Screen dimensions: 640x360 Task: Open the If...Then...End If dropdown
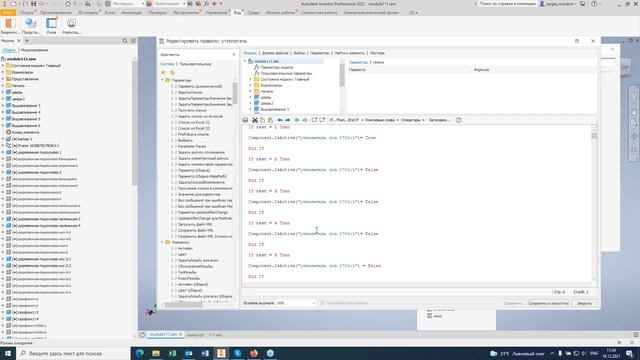[x=346, y=120]
